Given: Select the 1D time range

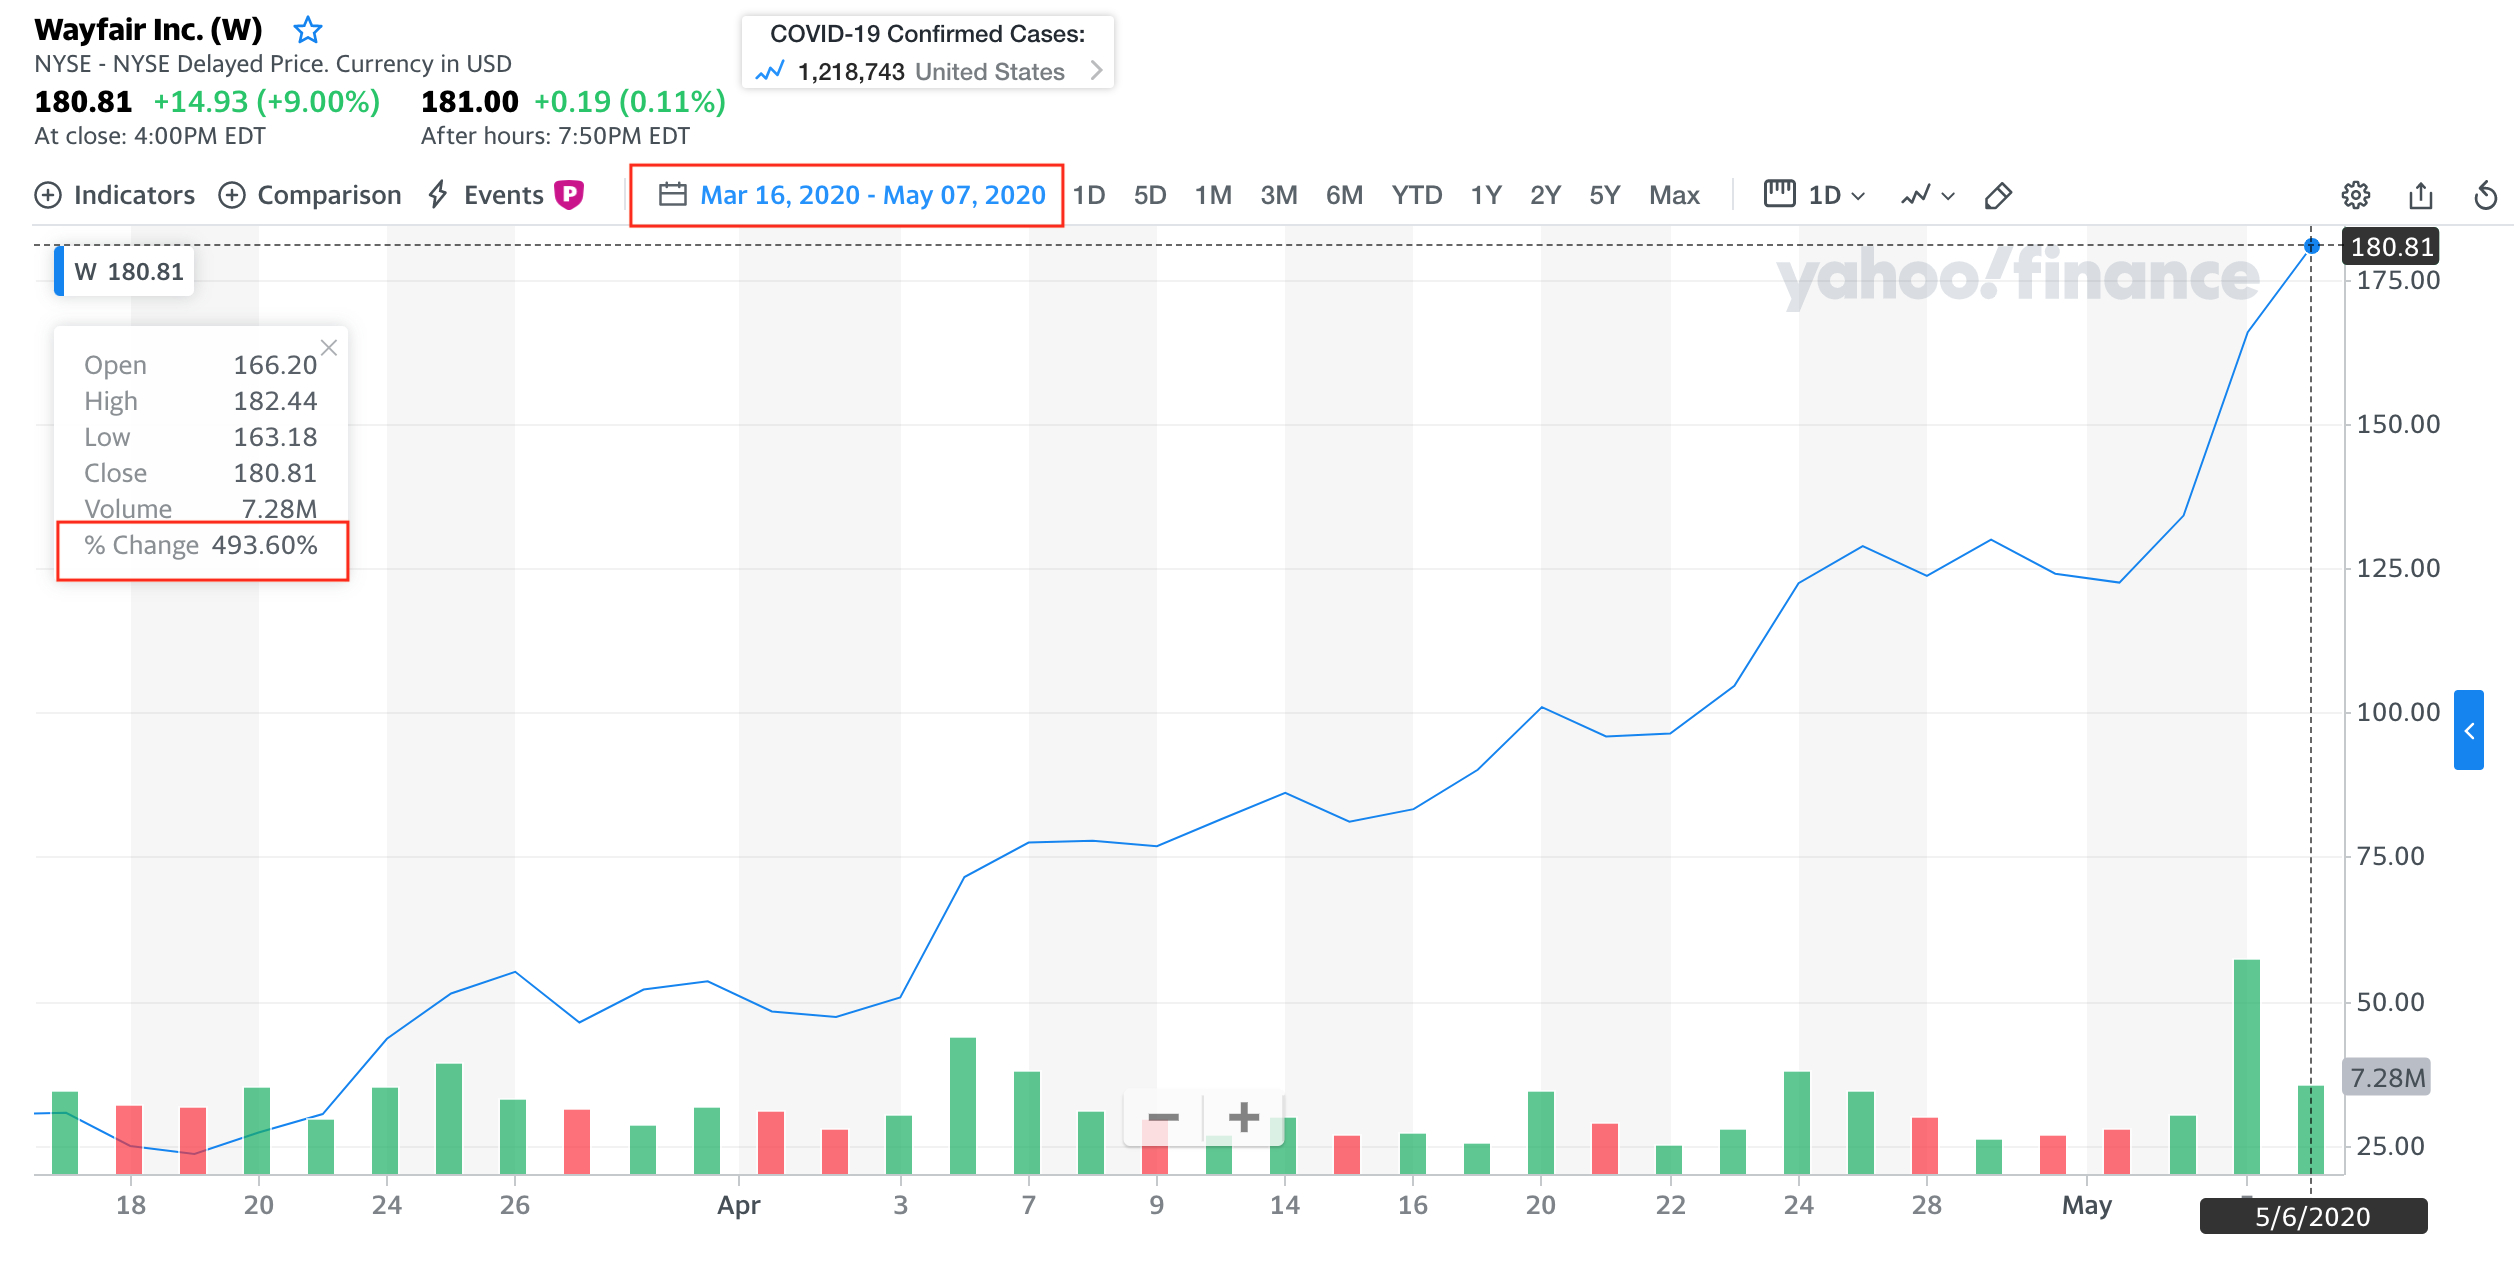Looking at the screenshot, I should 1089,195.
